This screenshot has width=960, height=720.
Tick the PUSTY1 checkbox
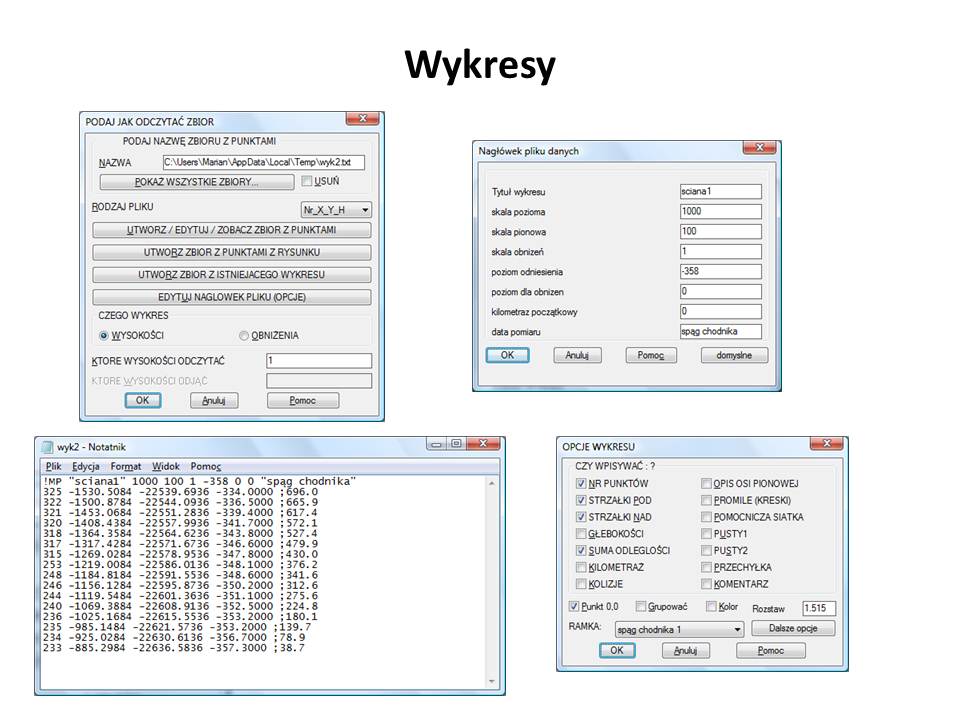coord(706,534)
